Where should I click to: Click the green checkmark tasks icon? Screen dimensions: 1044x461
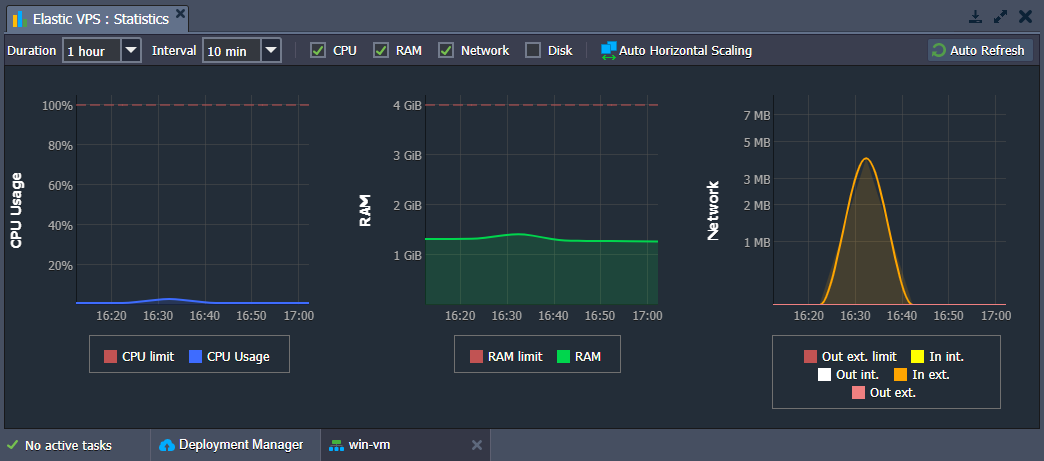point(12,445)
